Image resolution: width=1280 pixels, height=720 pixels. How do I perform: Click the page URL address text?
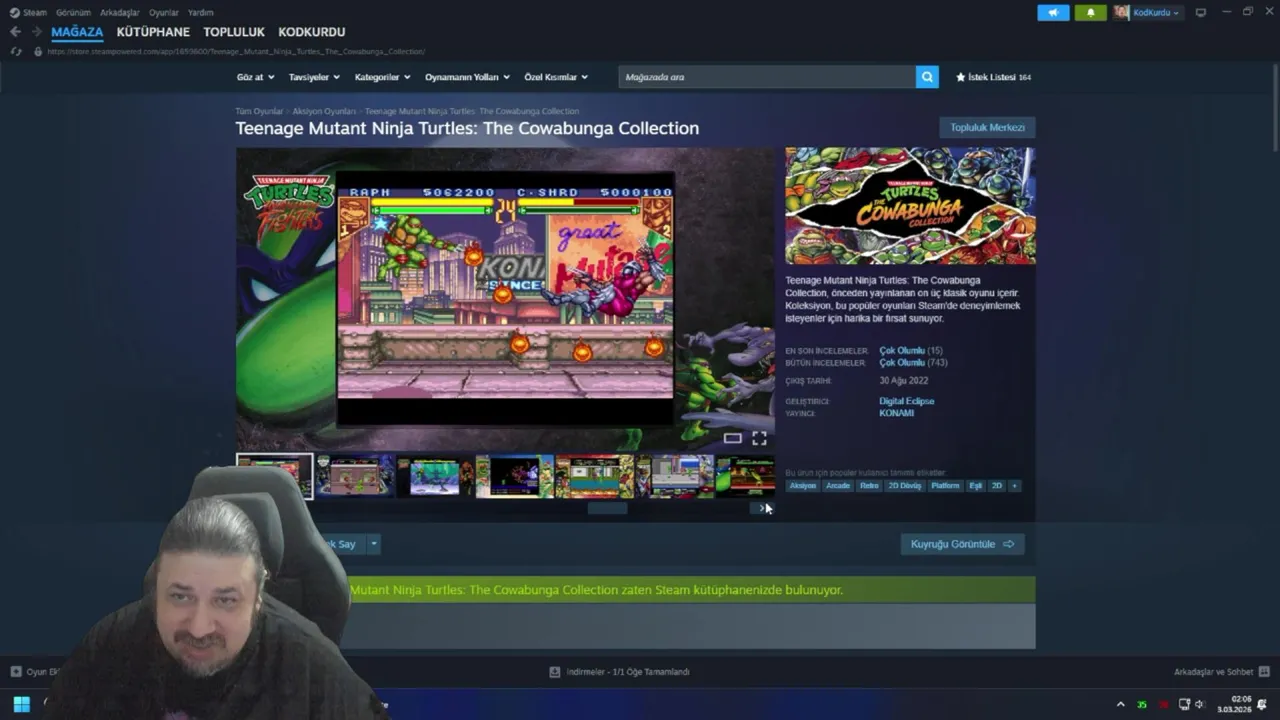(236, 51)
